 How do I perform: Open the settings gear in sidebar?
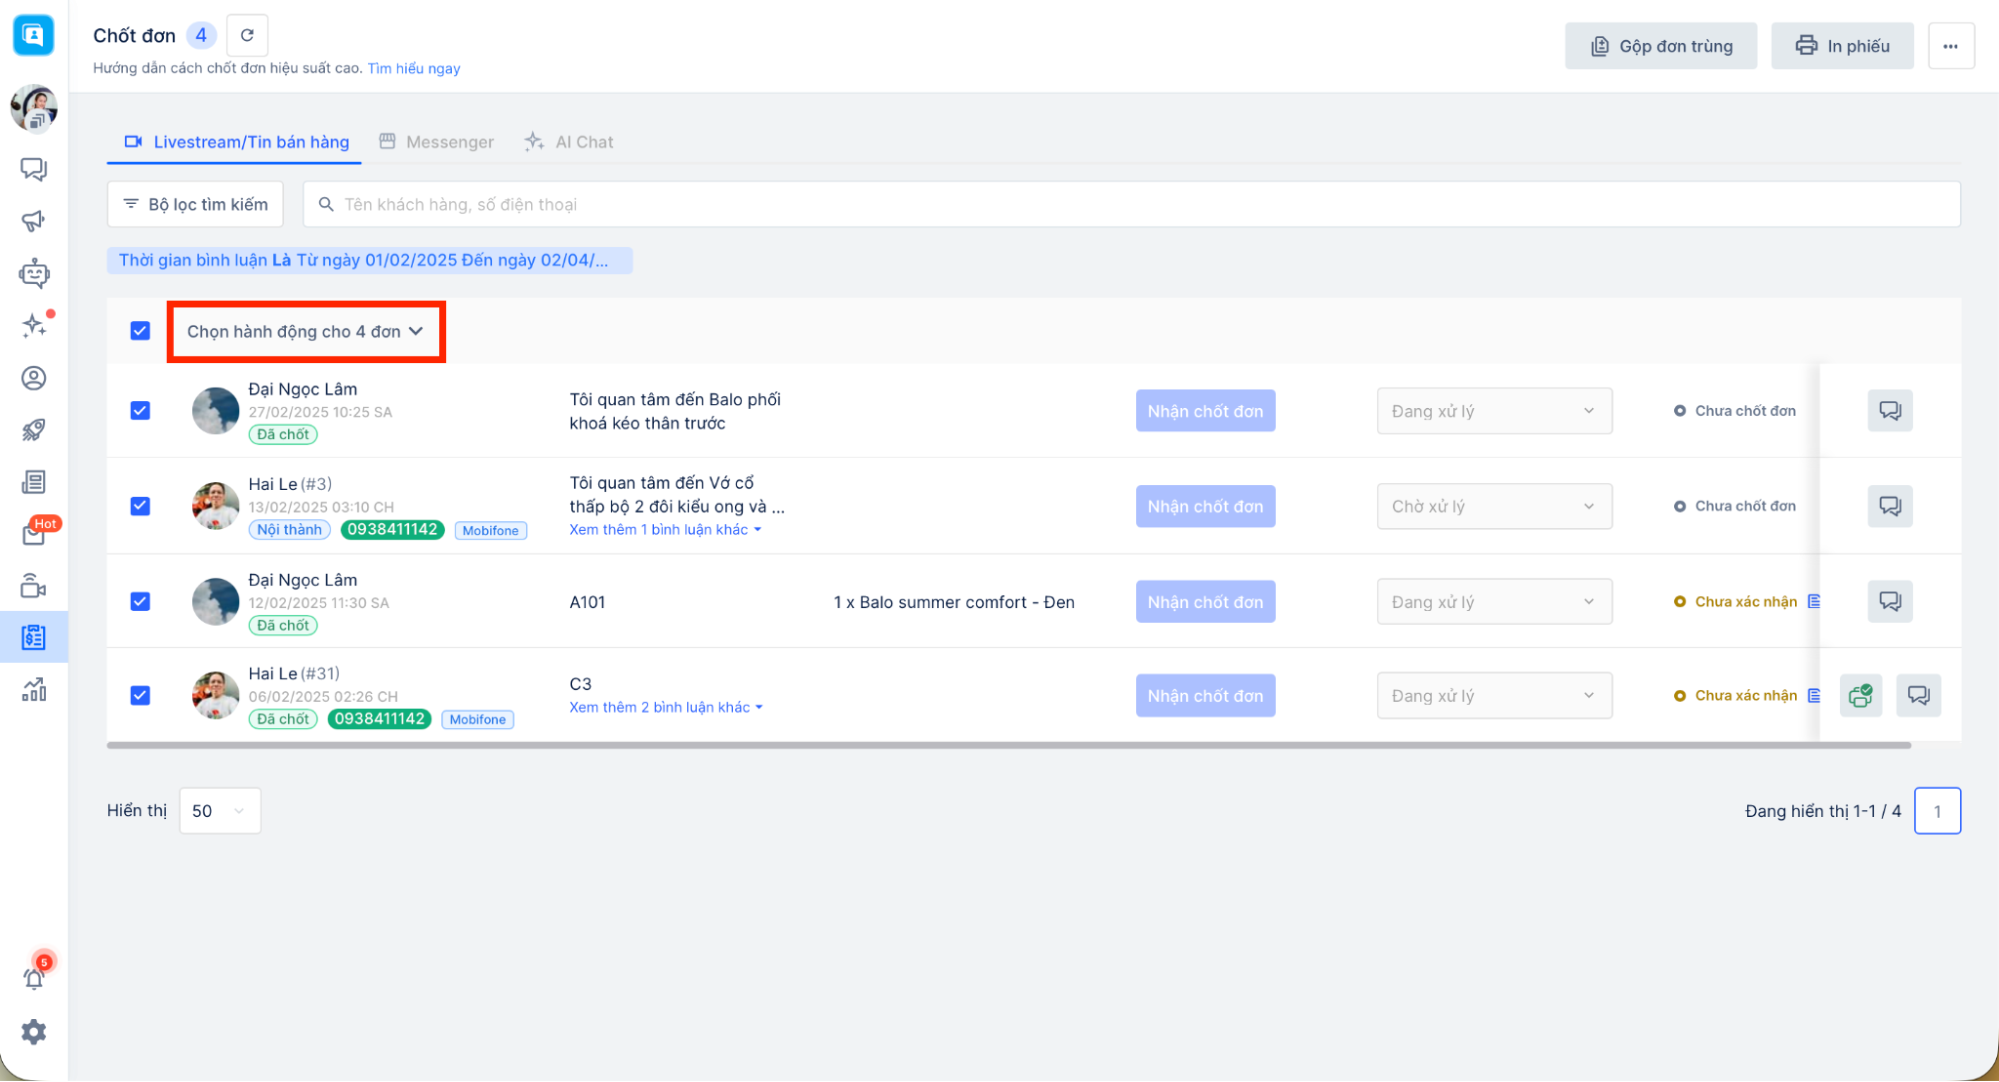[x=34, y=1031]
